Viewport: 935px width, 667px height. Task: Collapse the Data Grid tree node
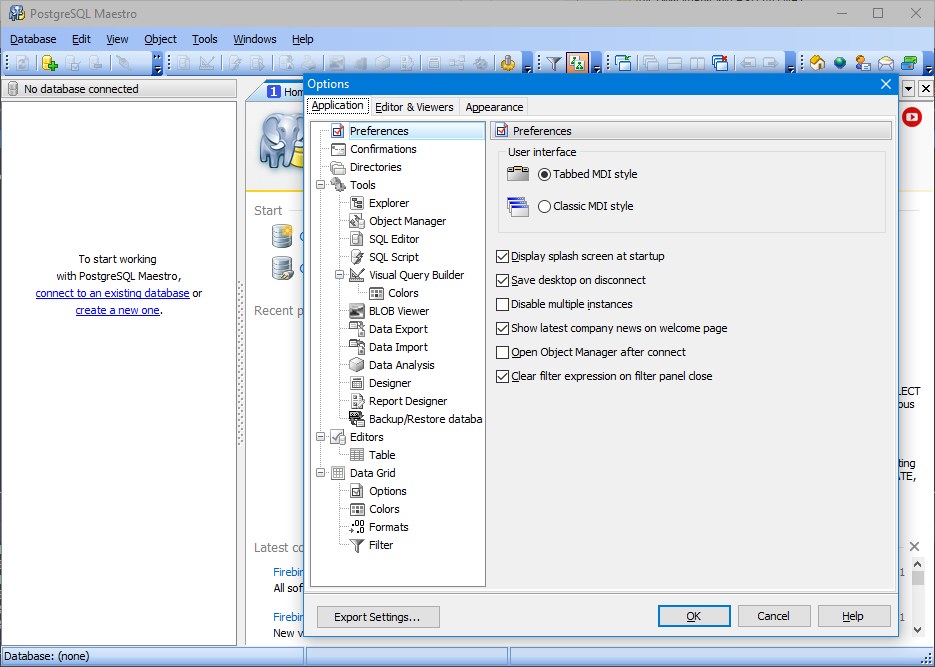[321, 473]
